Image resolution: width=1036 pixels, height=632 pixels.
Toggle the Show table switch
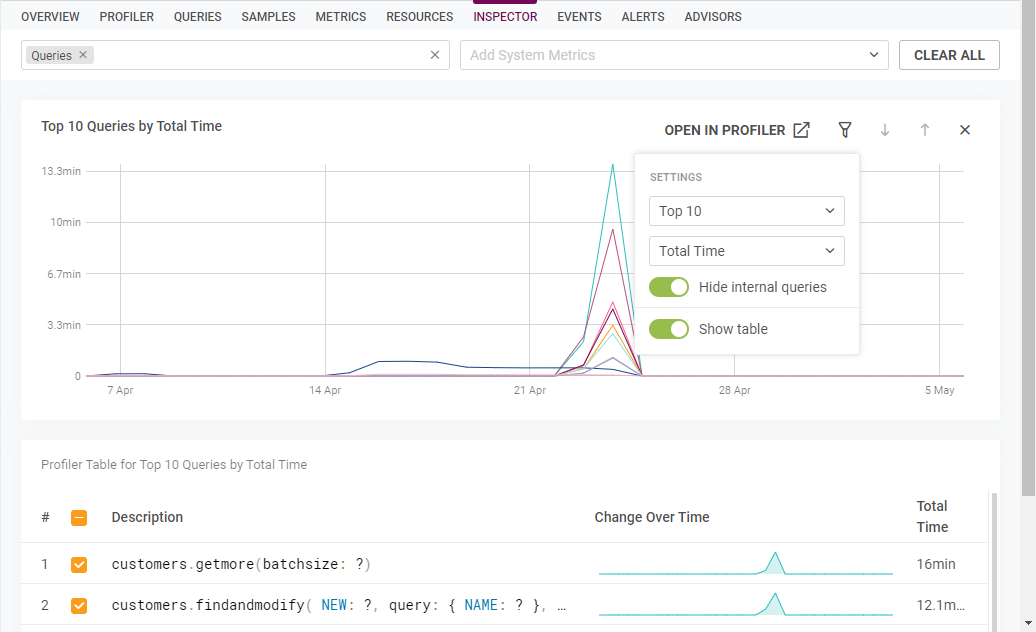[669, 329]
